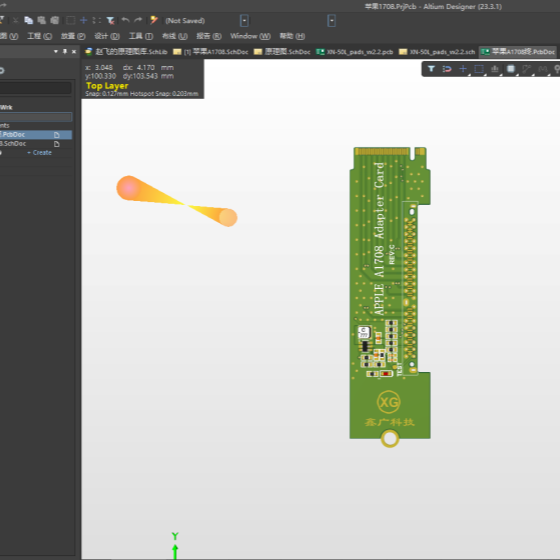The width and height of the screenshot is (560, 560).
Task: Switch to the 原理图.SchDoc tab
Action: [x=282, y=52]
